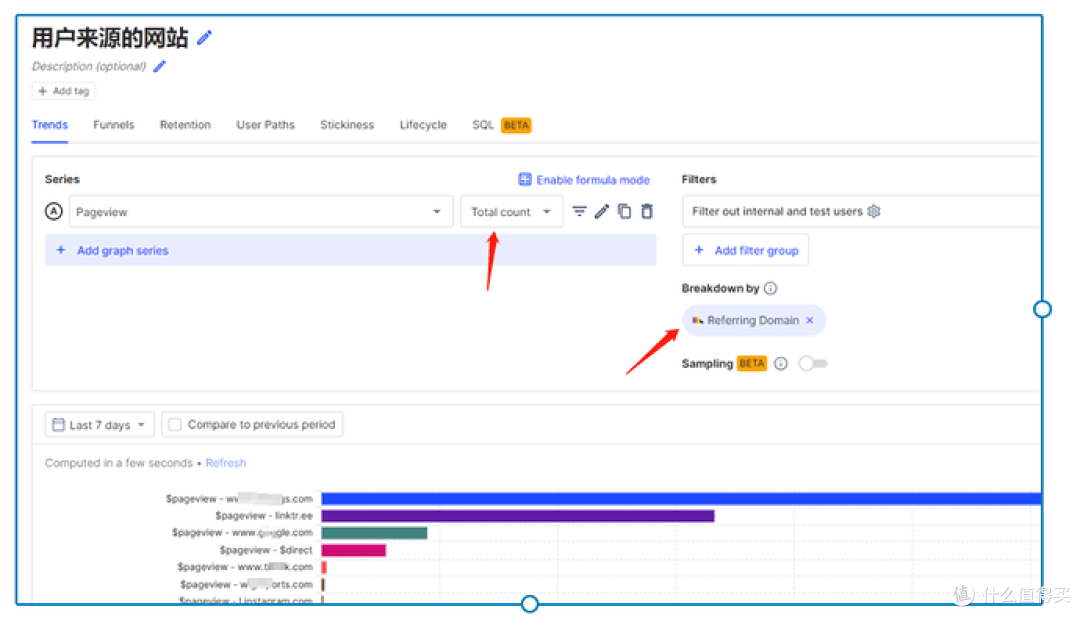Open the Last 7 days date range dropdown

100,425
